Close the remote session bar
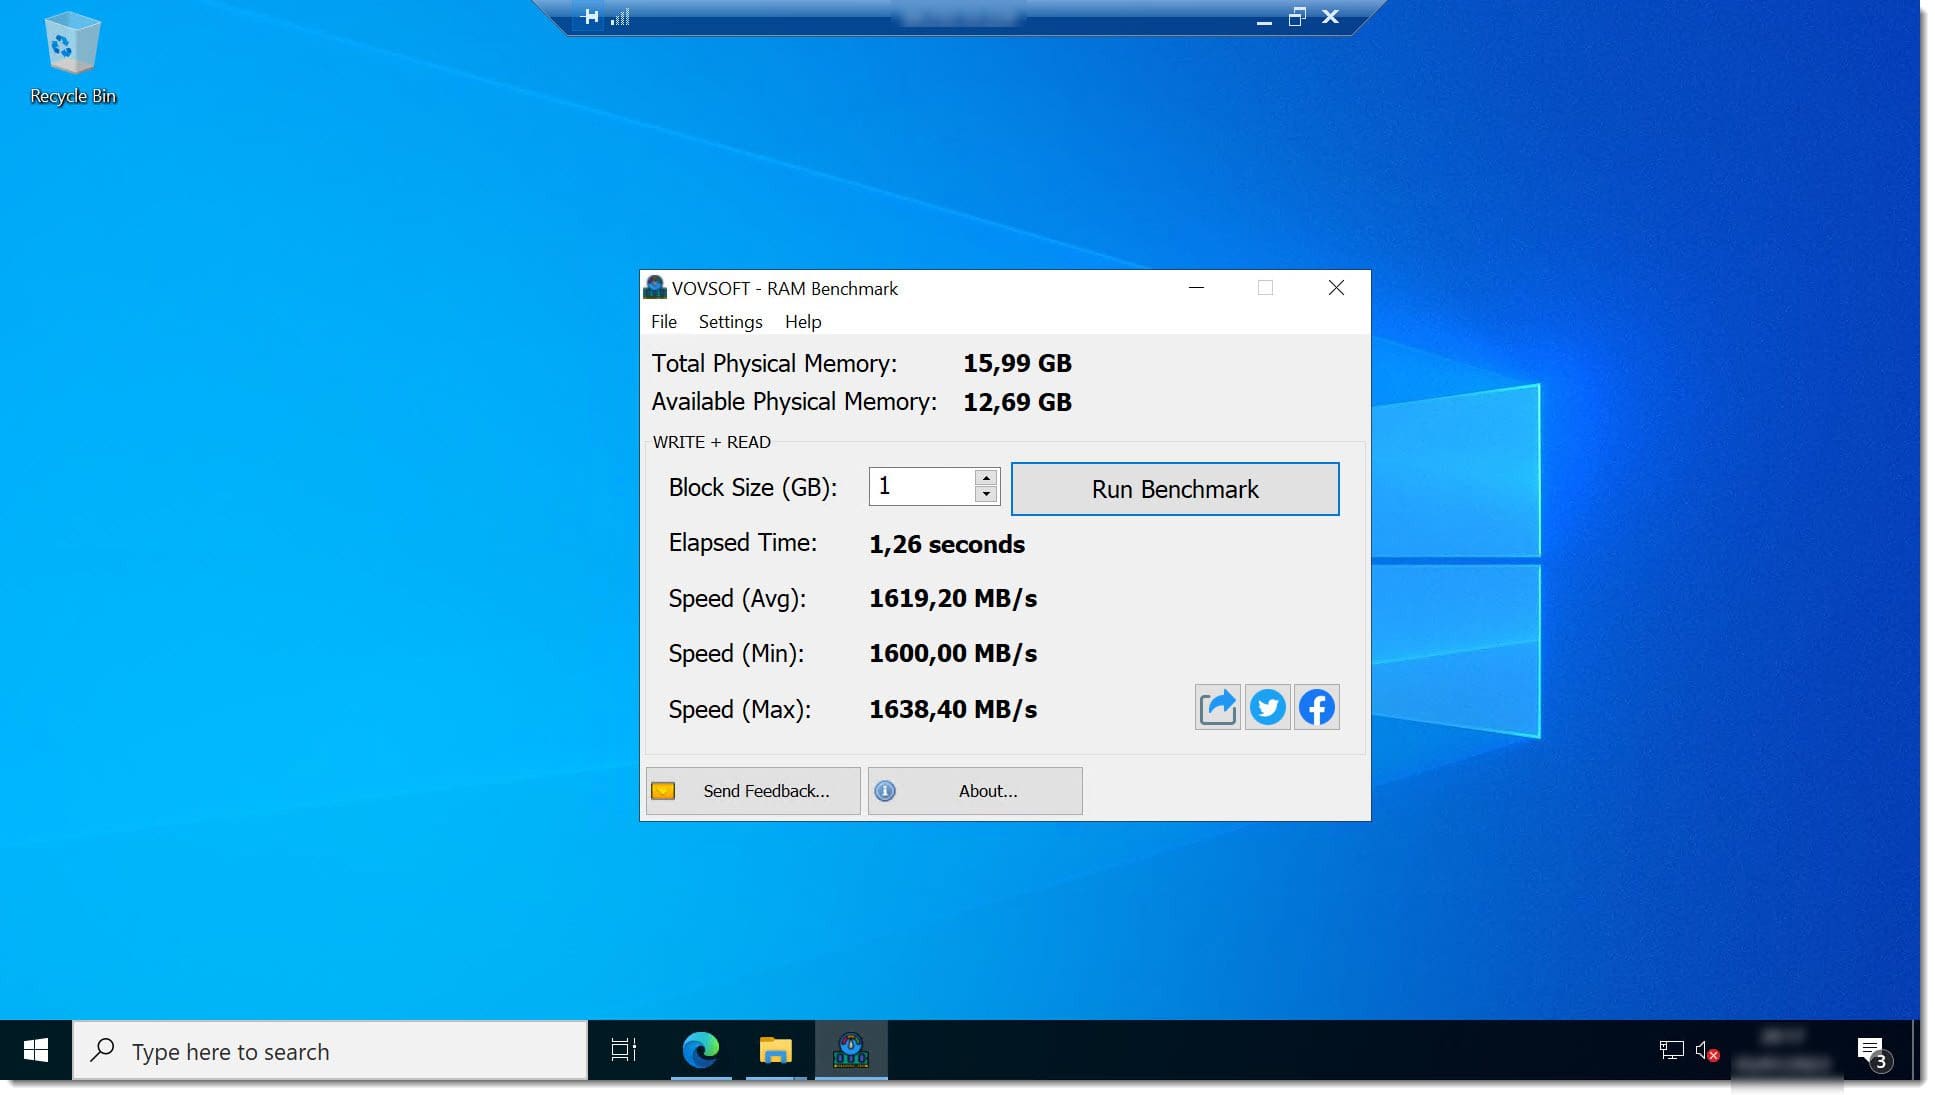The image size is (1935, 1095). click(x=1330, y=16)
